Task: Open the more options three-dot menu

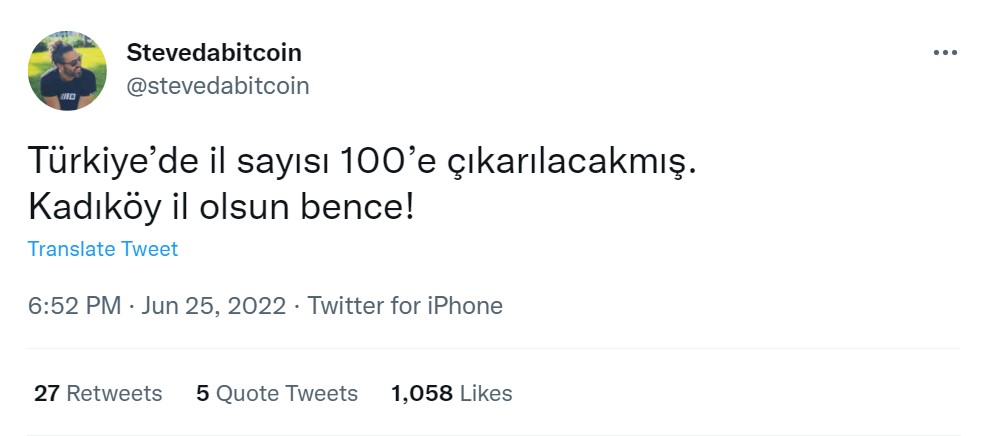Action: (x=944, y=53)
